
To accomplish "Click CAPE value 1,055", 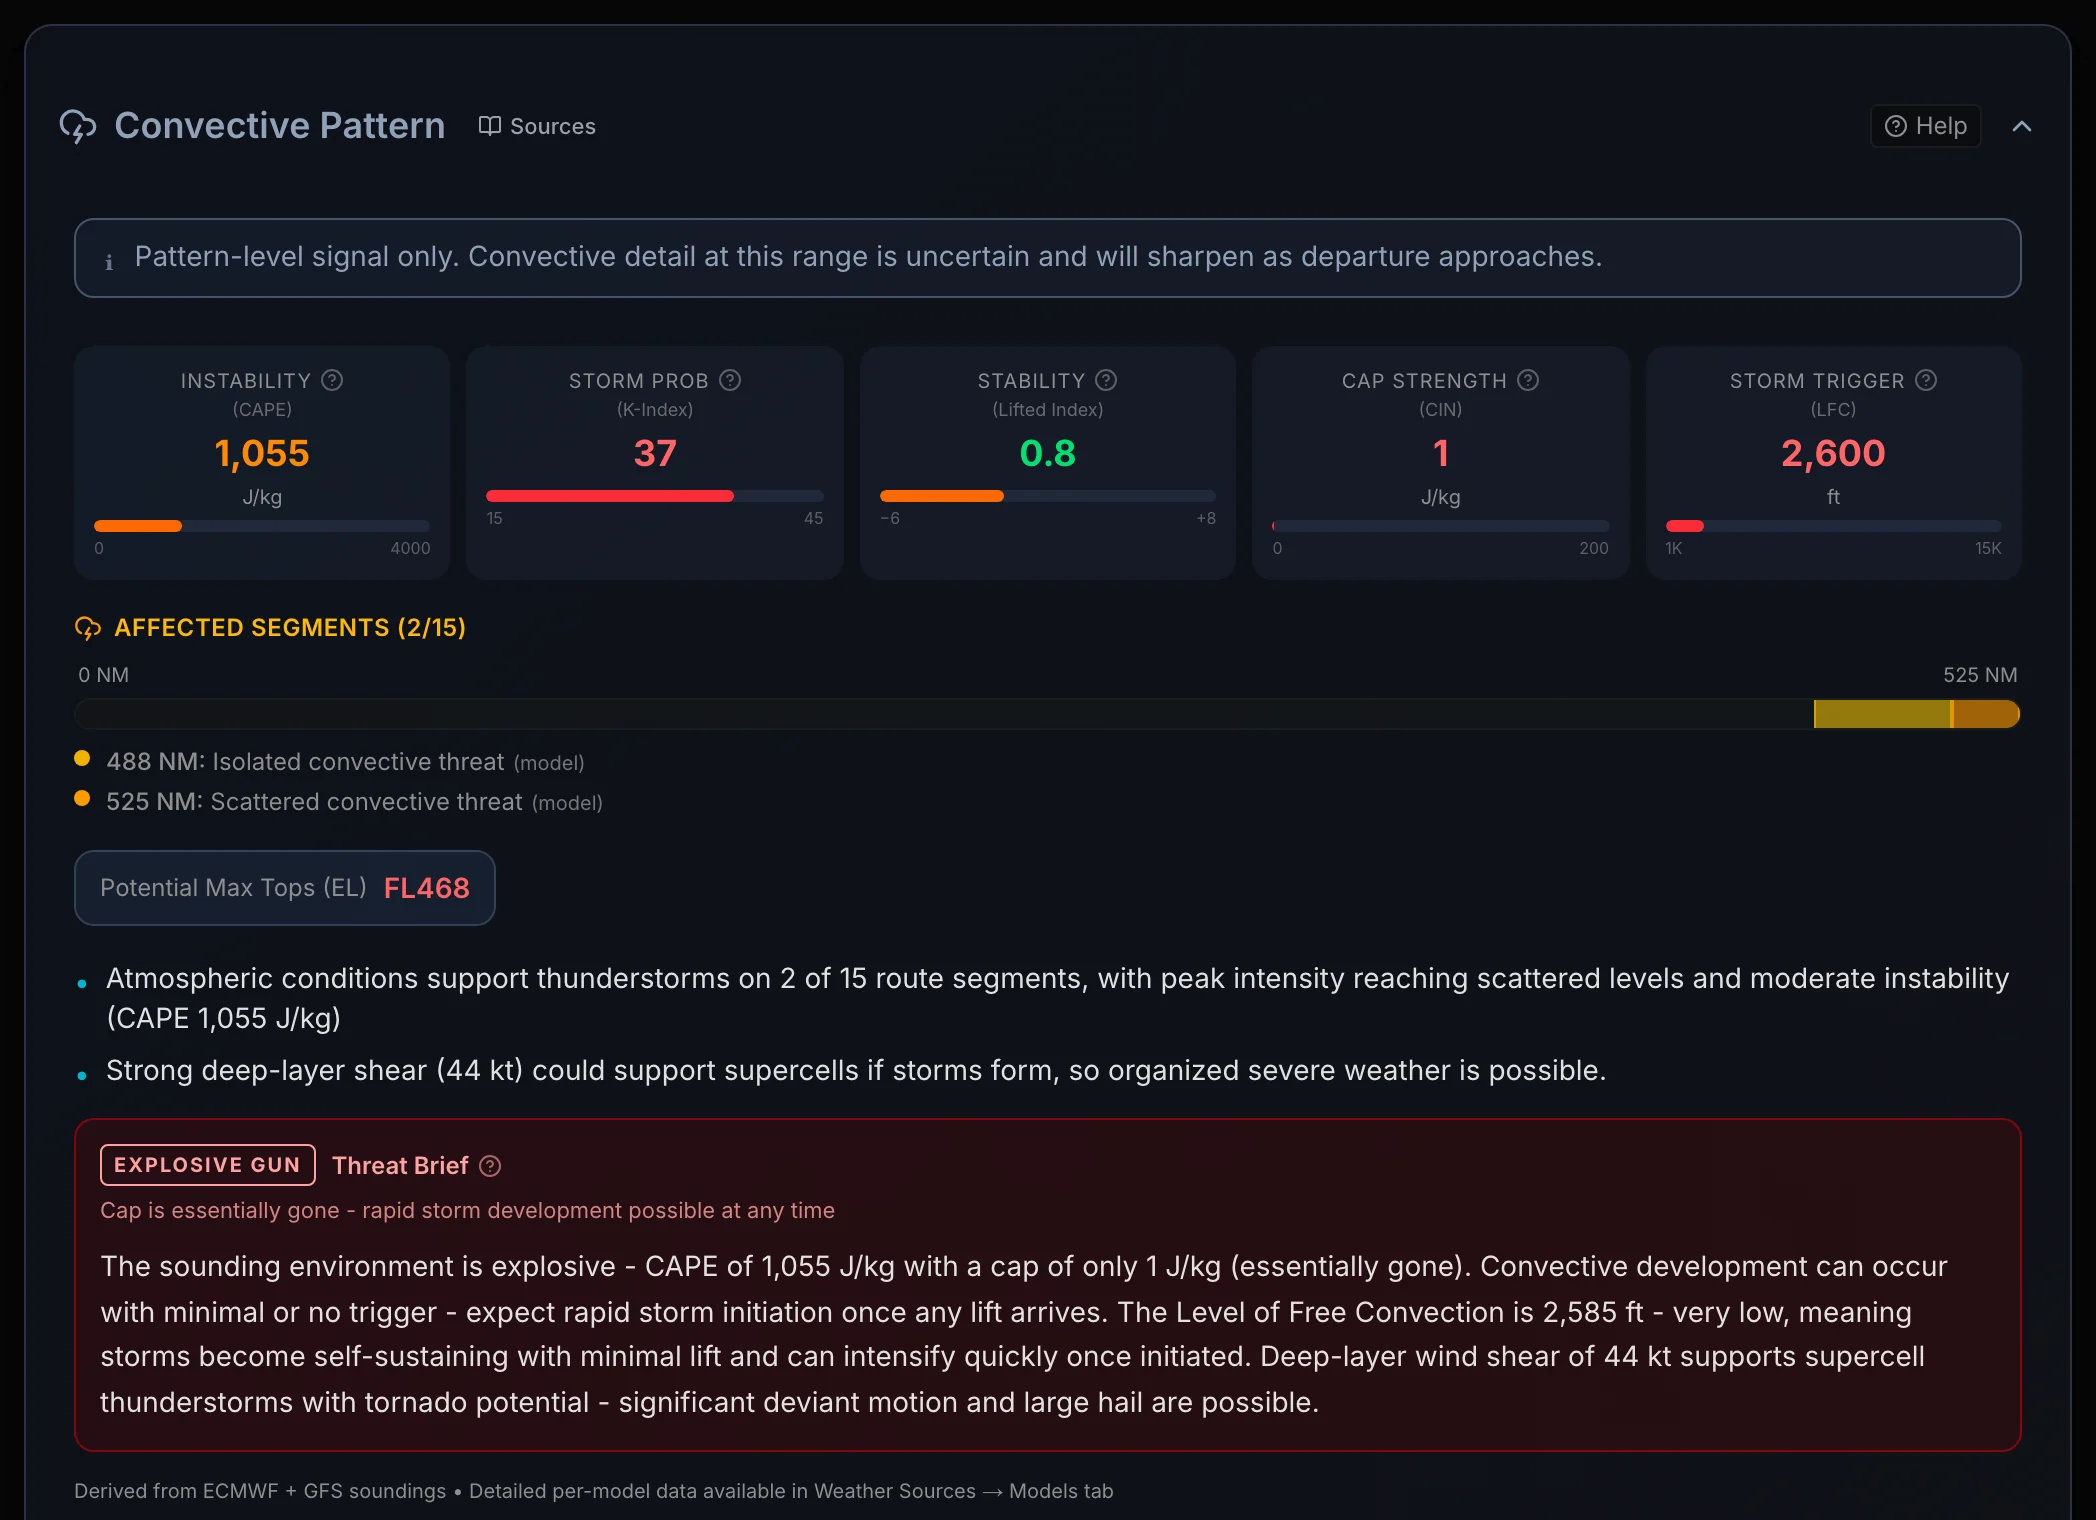I will click(x=262, y=453).
